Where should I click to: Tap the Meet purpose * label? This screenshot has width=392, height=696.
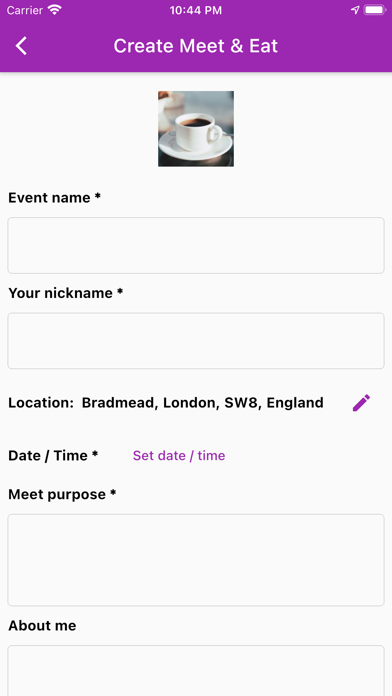(62, 494)
